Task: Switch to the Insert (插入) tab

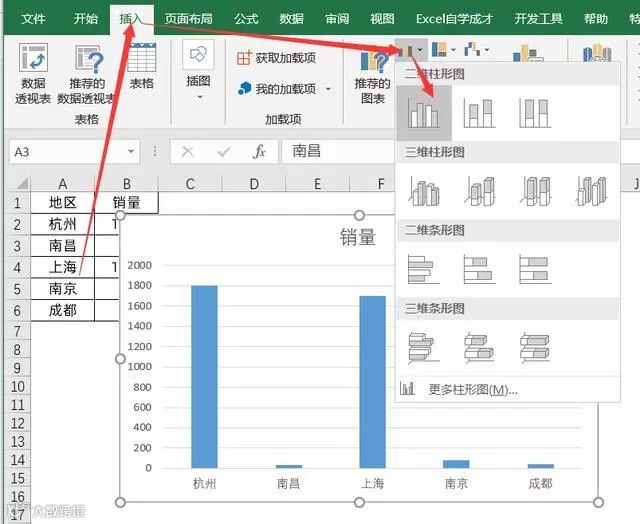Action: coord(131,19)
